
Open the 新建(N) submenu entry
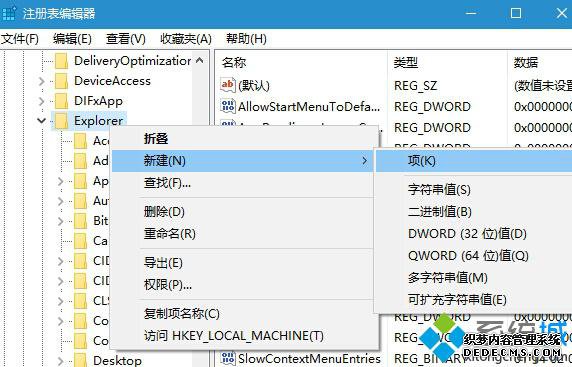coord(244,161)
